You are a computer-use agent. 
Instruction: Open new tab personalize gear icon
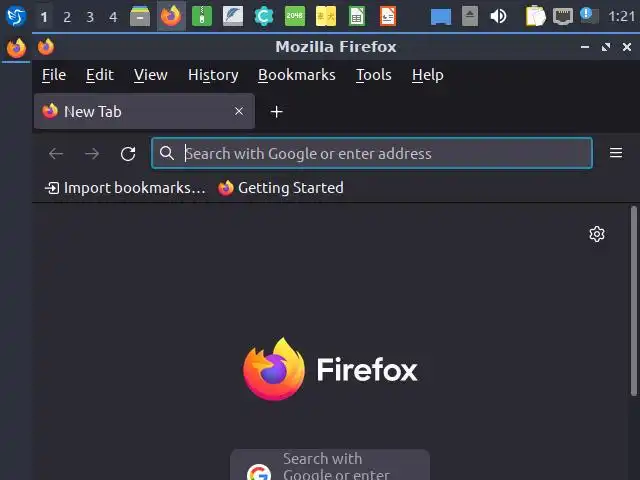pos(597,234)
